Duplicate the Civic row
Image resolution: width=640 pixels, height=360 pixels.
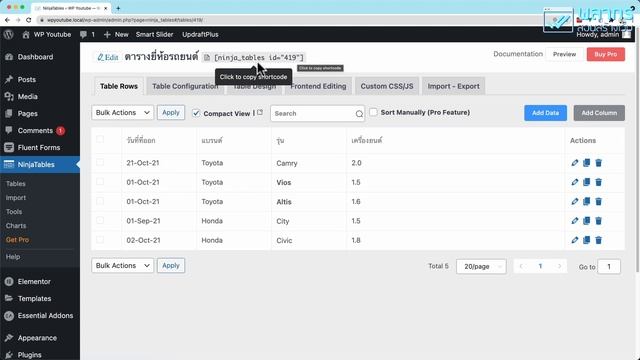click(587, 240)
